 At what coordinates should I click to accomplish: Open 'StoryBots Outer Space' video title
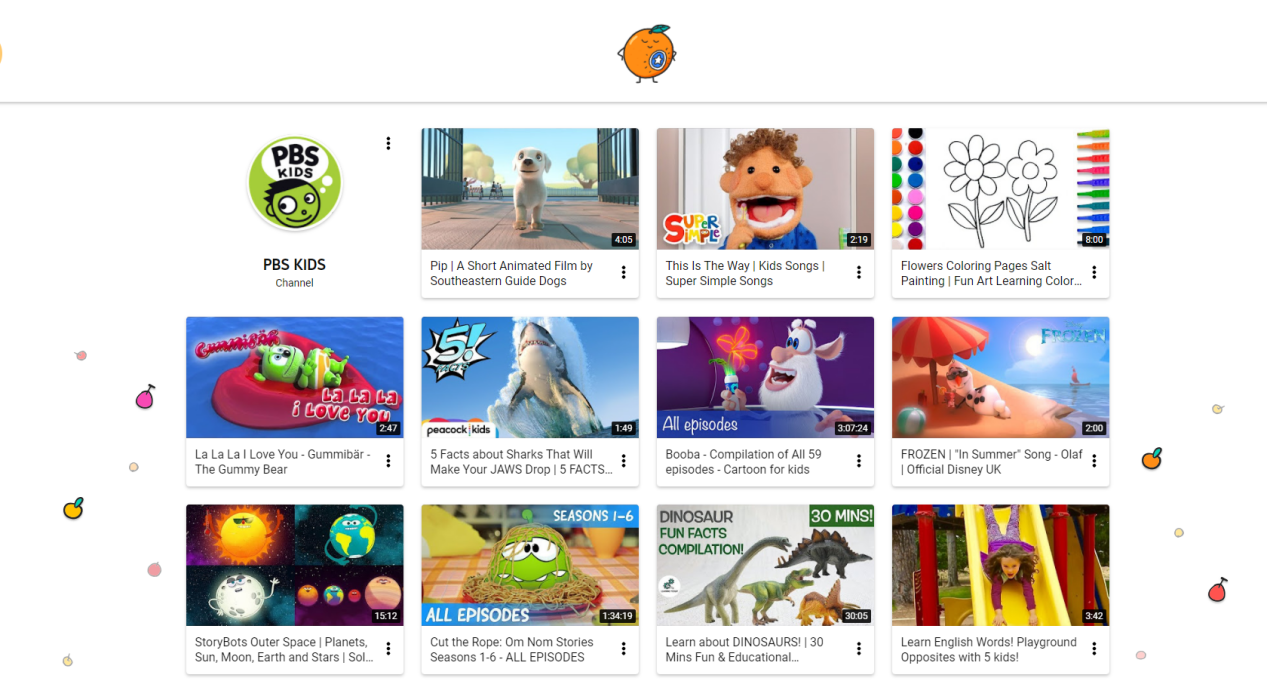(x=284, y=649)
